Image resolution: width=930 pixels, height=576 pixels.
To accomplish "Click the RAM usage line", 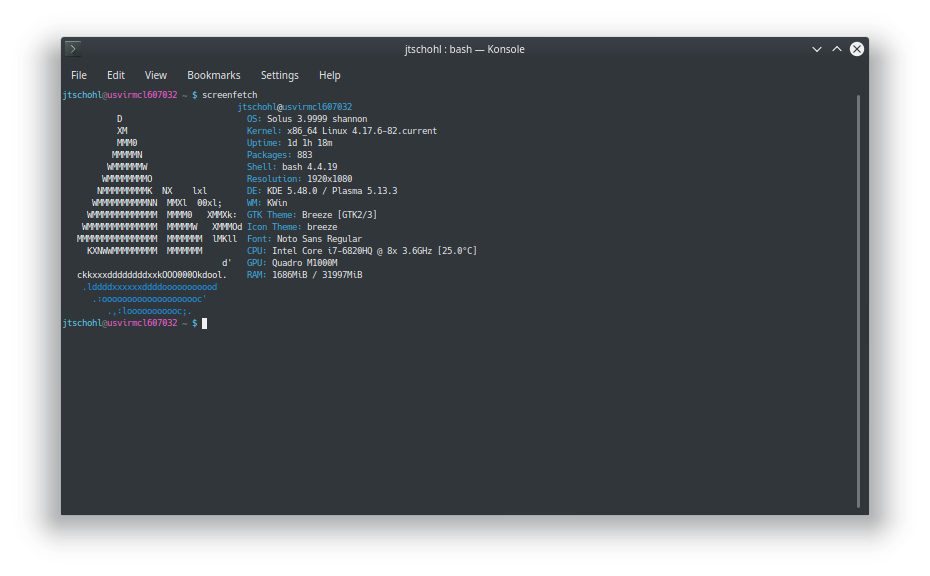I will (305, 275).
